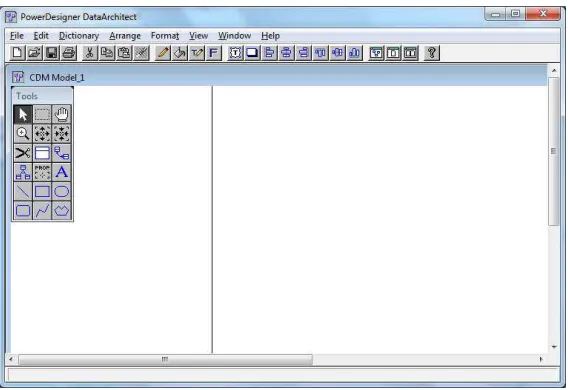
Task: Select the Rectangle shape tool
Action: [x=42, y=191]
